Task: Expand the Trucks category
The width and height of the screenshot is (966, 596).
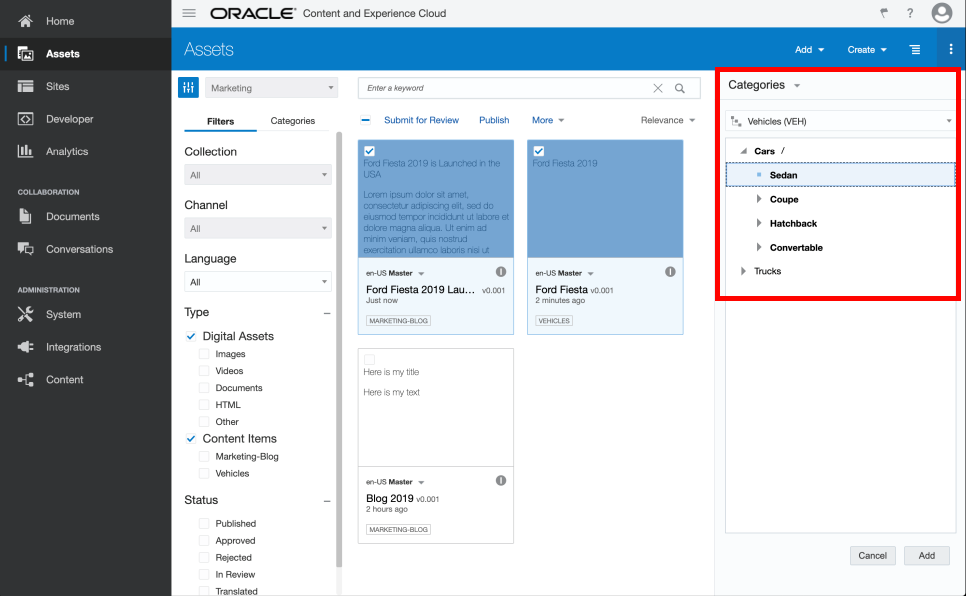Action: [x=743, y=271]
